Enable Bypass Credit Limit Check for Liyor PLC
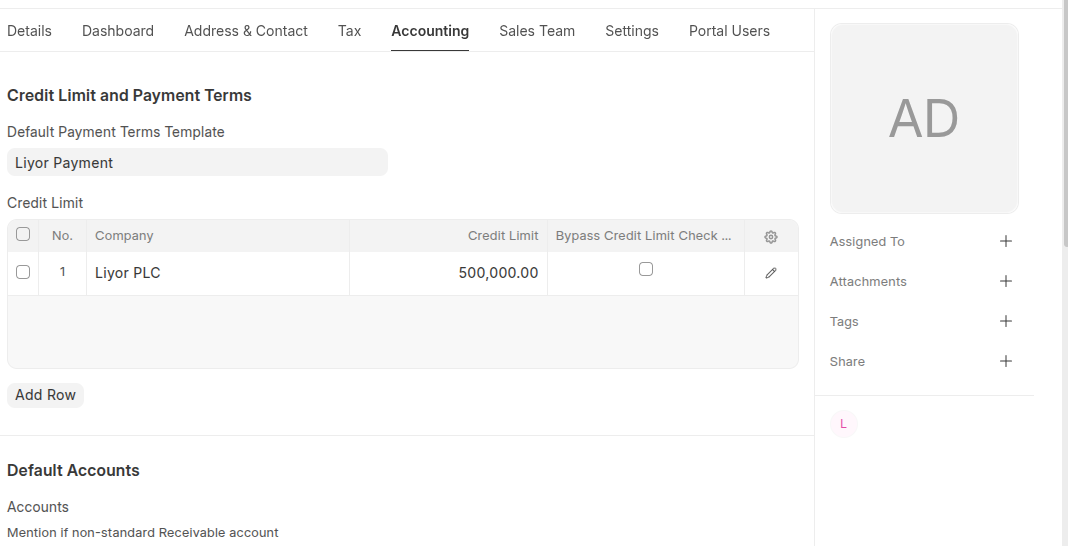Screen dimensions: 1068x546 coord(646,269)
